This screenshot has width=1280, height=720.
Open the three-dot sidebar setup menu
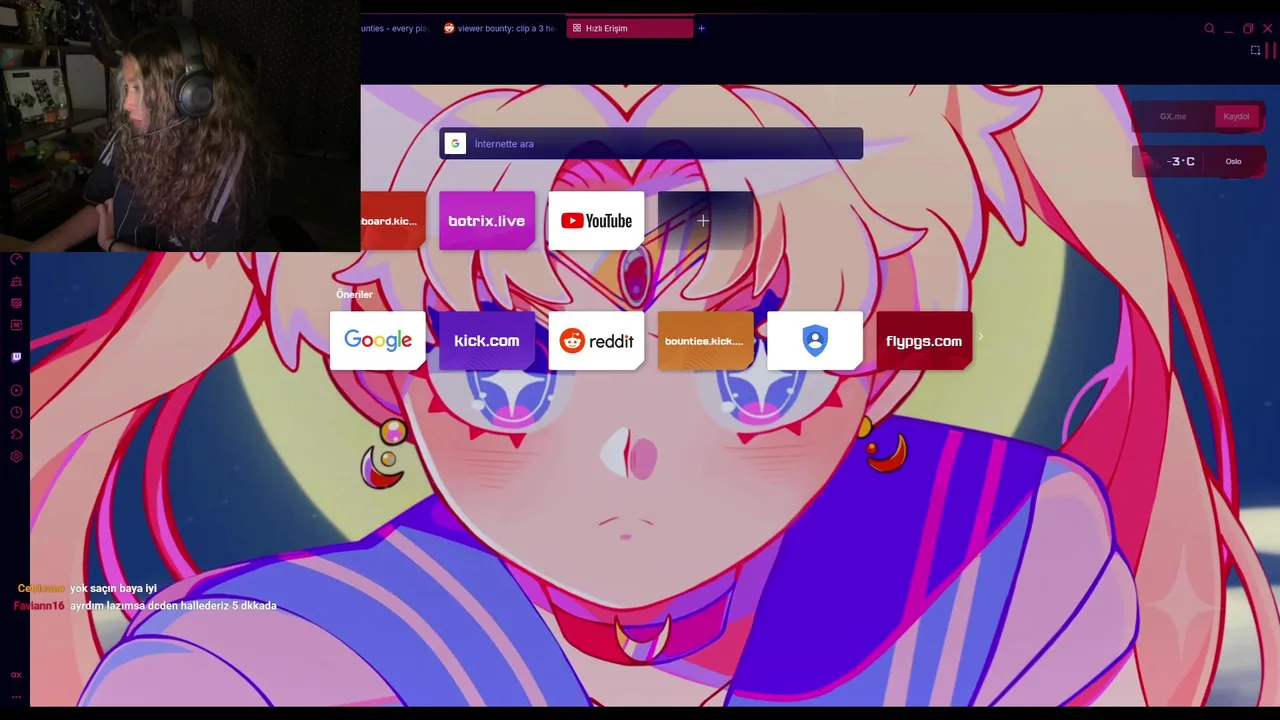tap(16, 697)
